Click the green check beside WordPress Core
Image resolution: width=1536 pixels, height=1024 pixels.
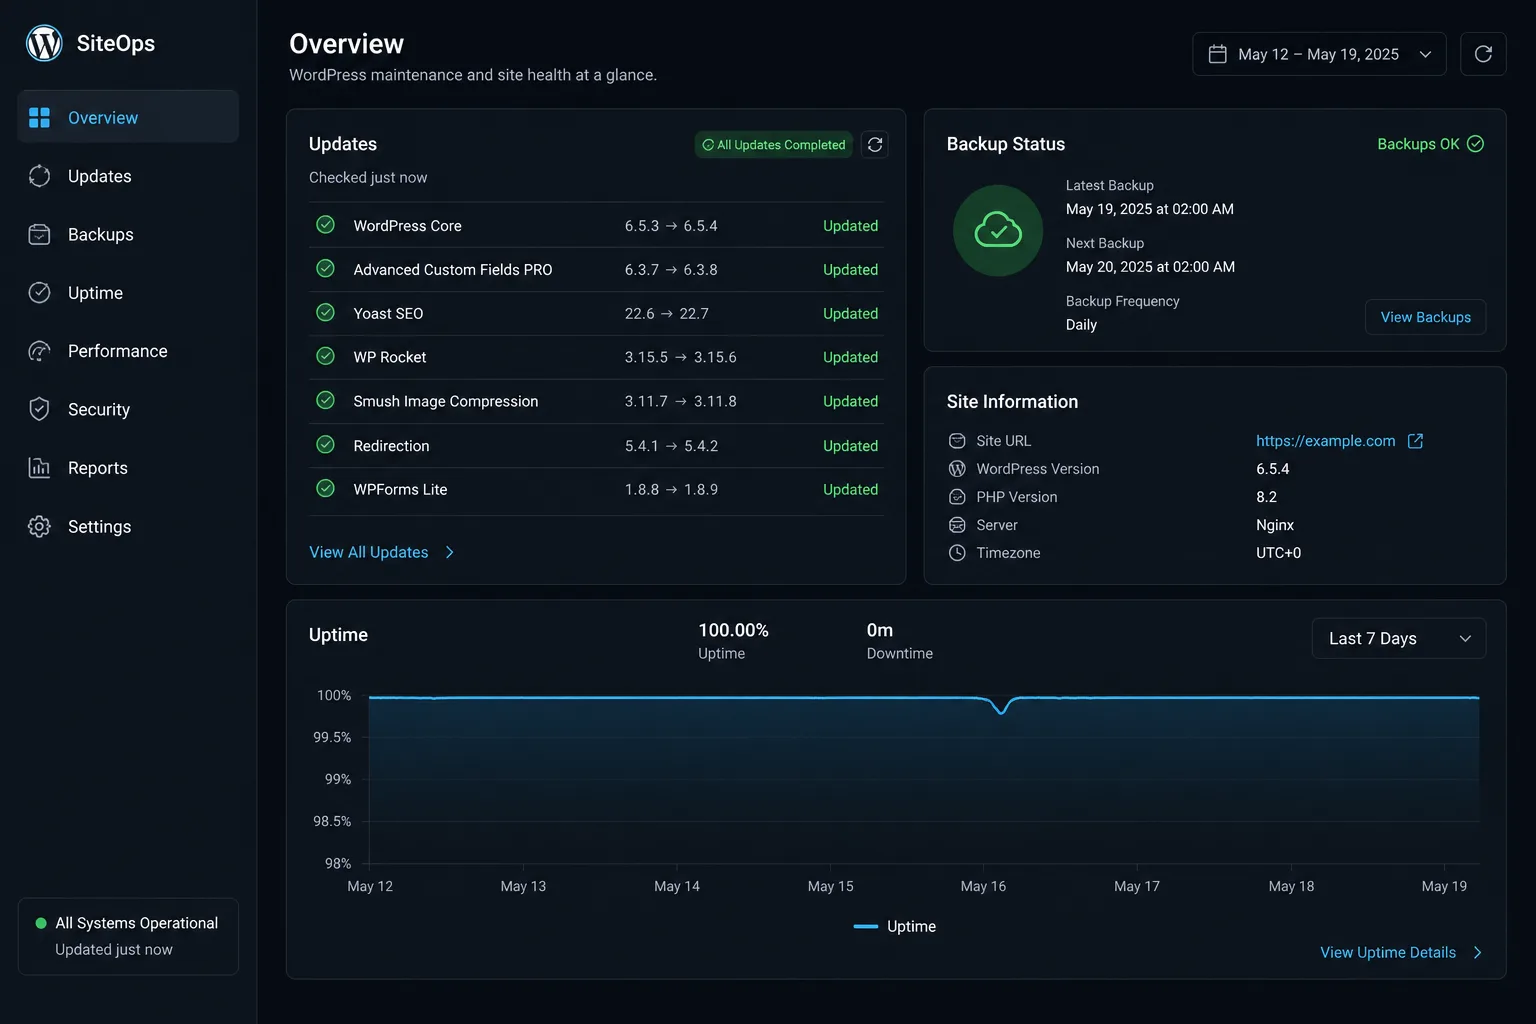(325, 225)
